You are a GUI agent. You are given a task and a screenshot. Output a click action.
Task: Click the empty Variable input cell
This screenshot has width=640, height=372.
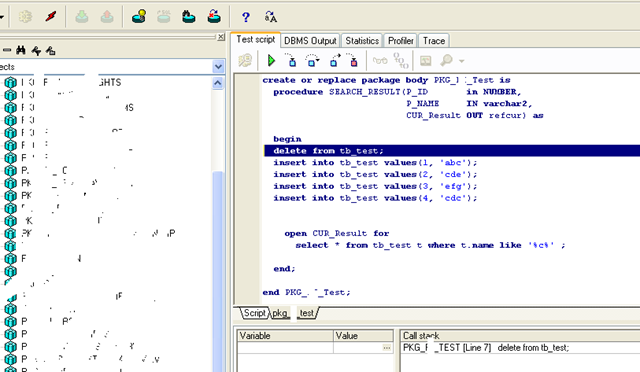[285, 348]
